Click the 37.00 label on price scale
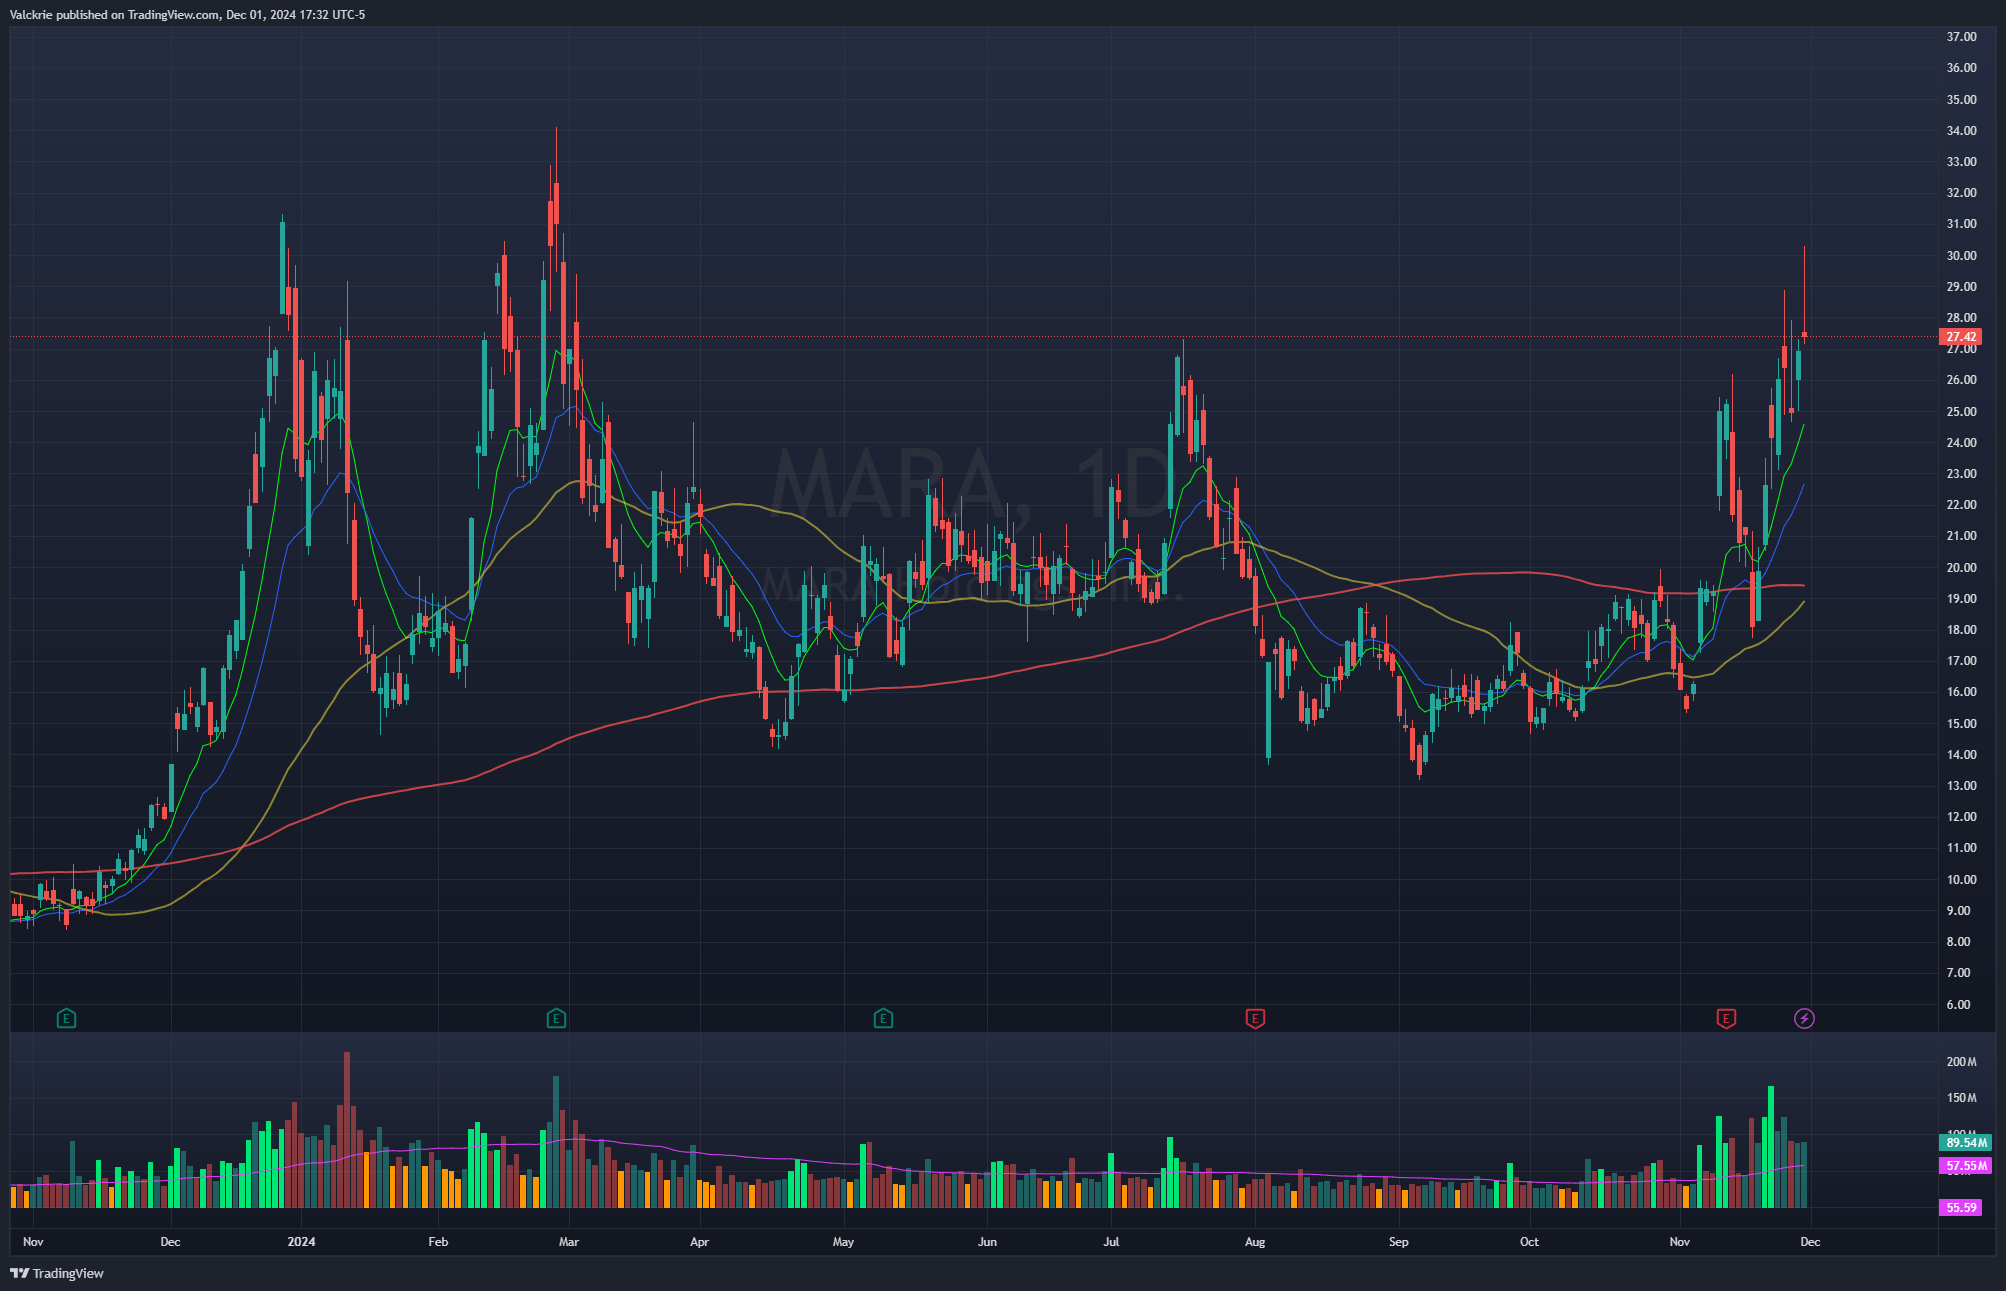The width and height of the screenshot is (2006, 1291). pyautogui.click(x=1961, y=37)
